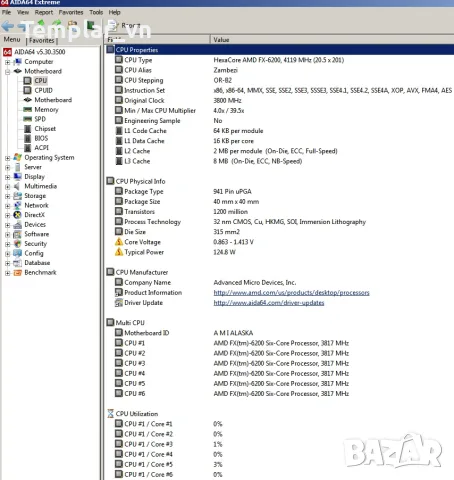Select the BIOS icon in tree
454x480 pixels.
(x=28, y=138)
